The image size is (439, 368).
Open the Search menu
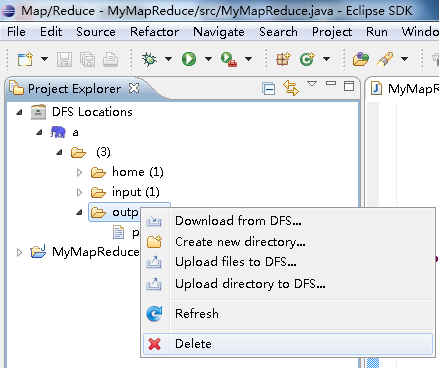pos(278,32)
